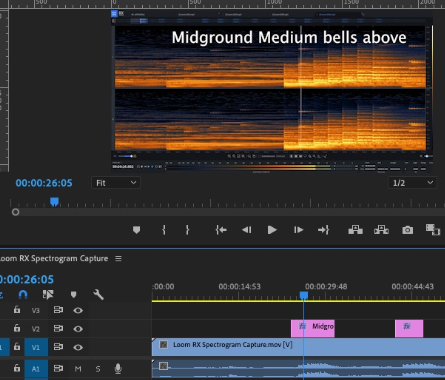The width and height of the screenshot is (445, 380).
Task: Select Loom RX Spectrogram Capture.mov video clip
Action: click(x=298, y=347)
